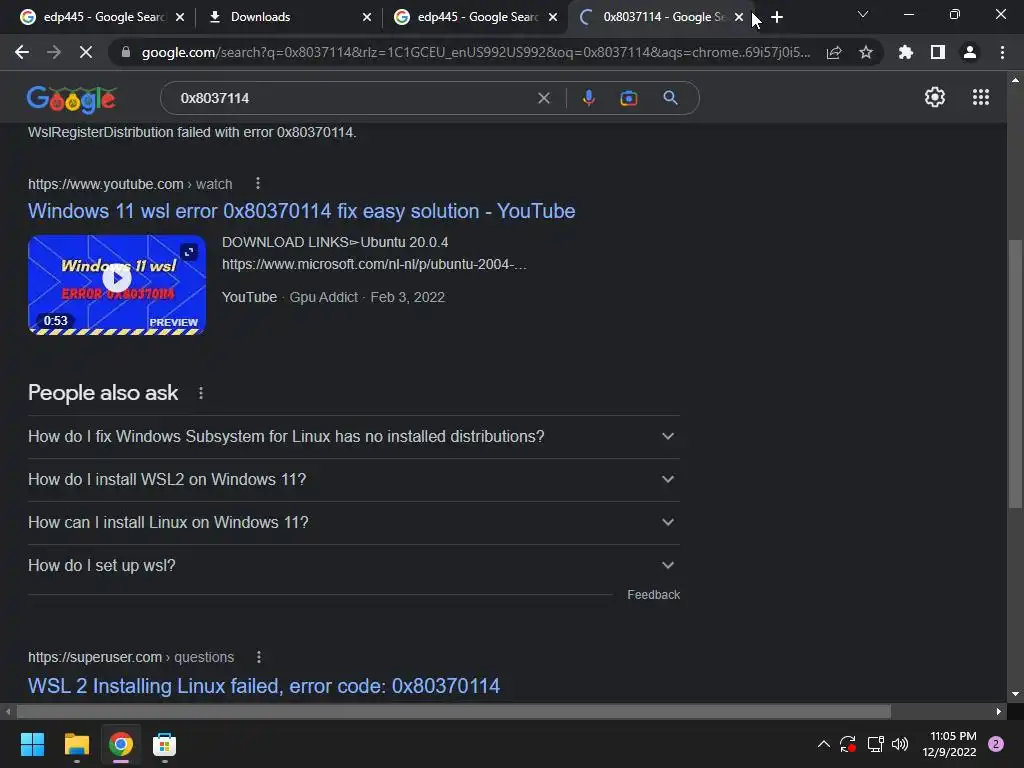Toggle the Chrome side panel
This screenshot has width=1024, height=768.
tap(938, 52)
